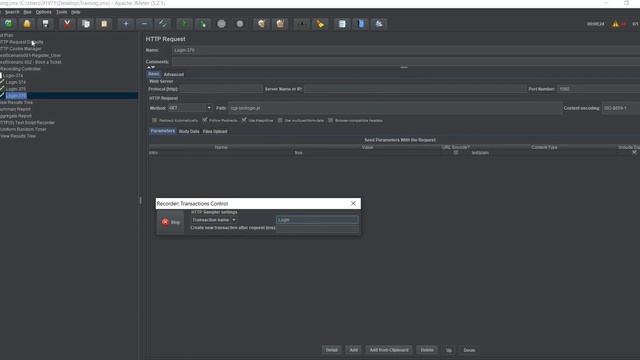Click the Save test plan icon
The height and width of the screenshot is (360, 640).
point(45,24)
